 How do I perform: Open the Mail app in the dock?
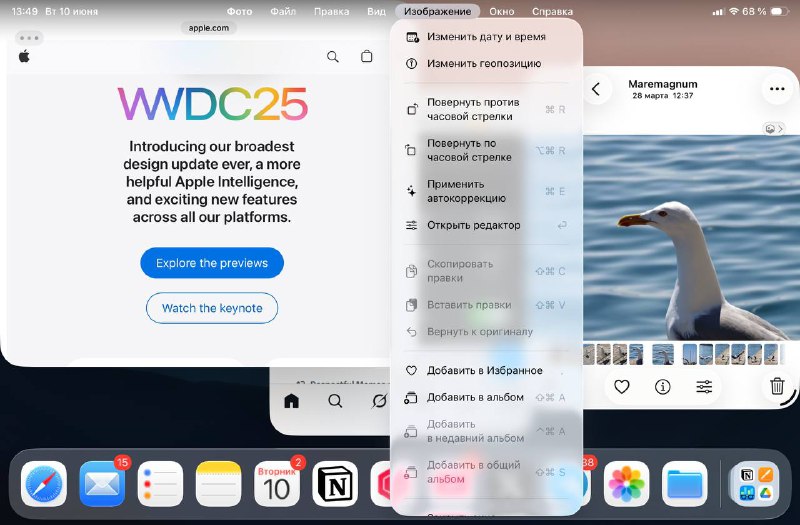pyautogui.click(x=102, y=484)
